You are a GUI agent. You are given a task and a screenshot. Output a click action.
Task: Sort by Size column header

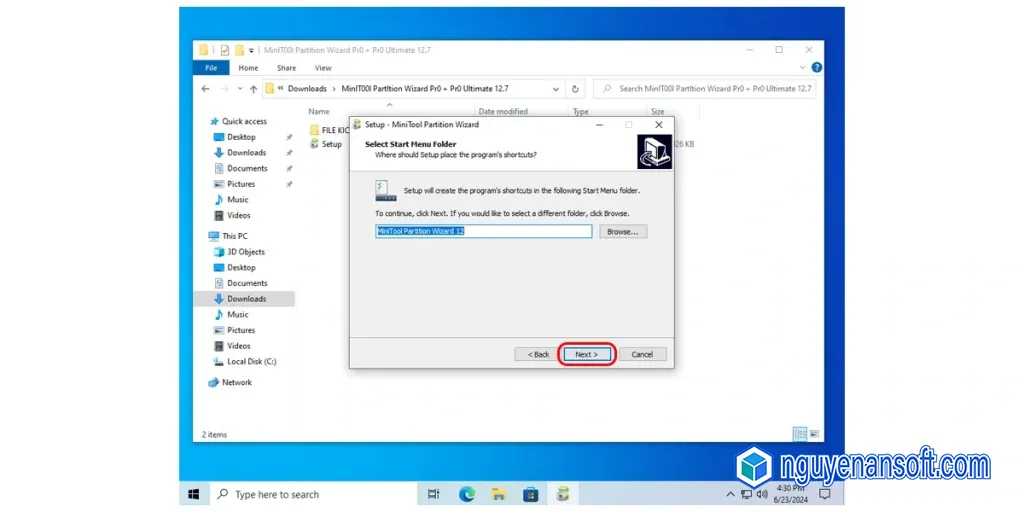point(657,112)
